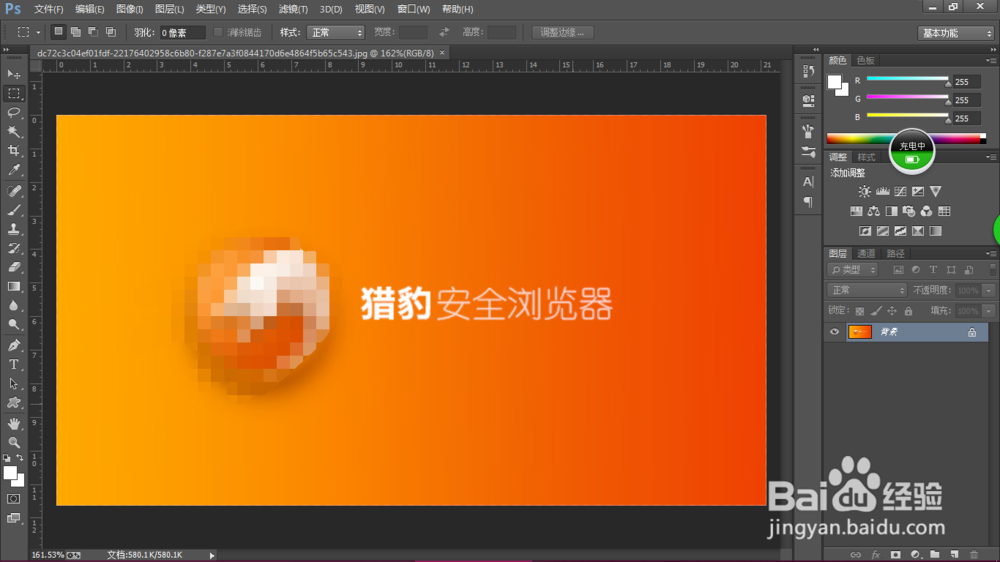Add Brightness/Contrast adjustment

point(864,191)
